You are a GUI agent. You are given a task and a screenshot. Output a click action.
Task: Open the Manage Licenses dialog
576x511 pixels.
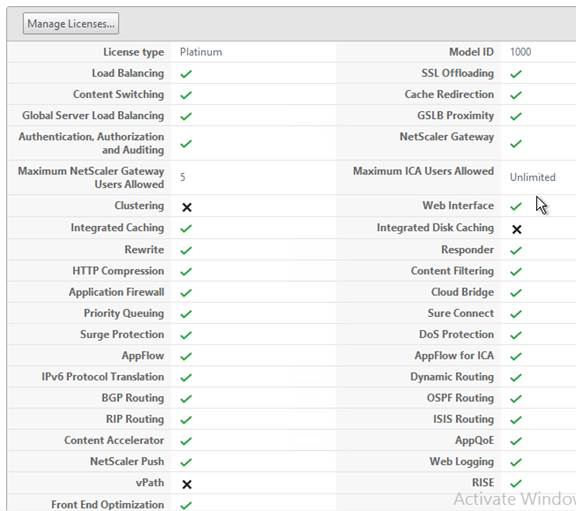[71, 24]
